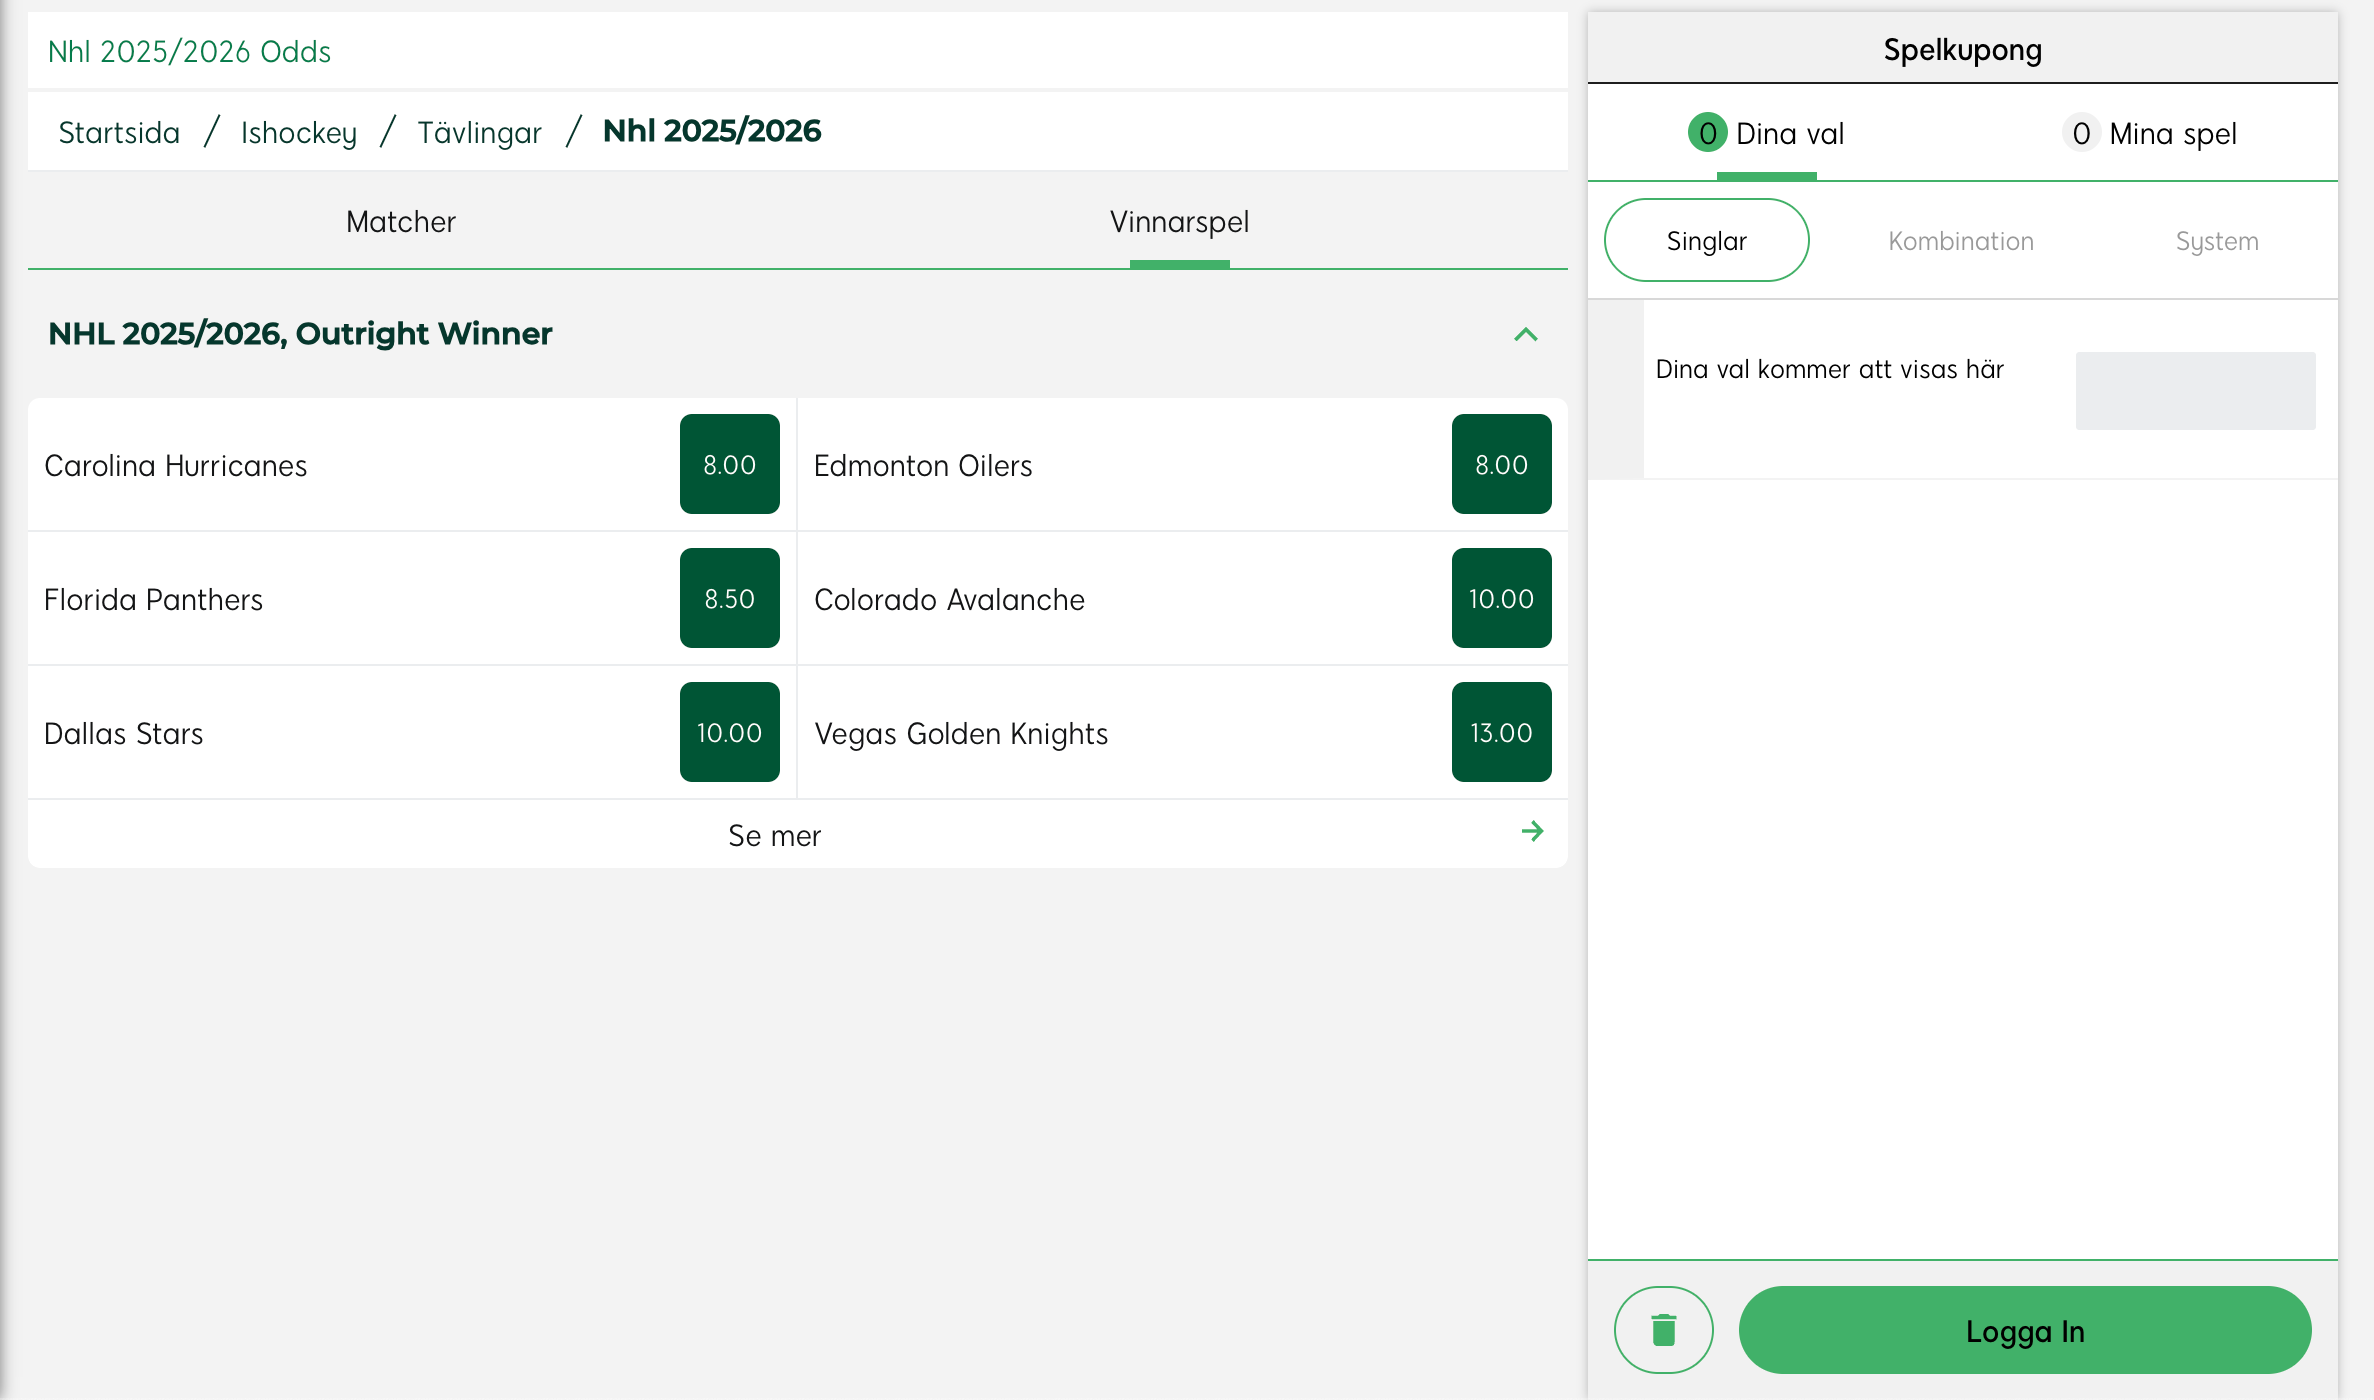Select the Singlar bet type
Screen dimensions: 2374x1400
tap(1706, 241)
